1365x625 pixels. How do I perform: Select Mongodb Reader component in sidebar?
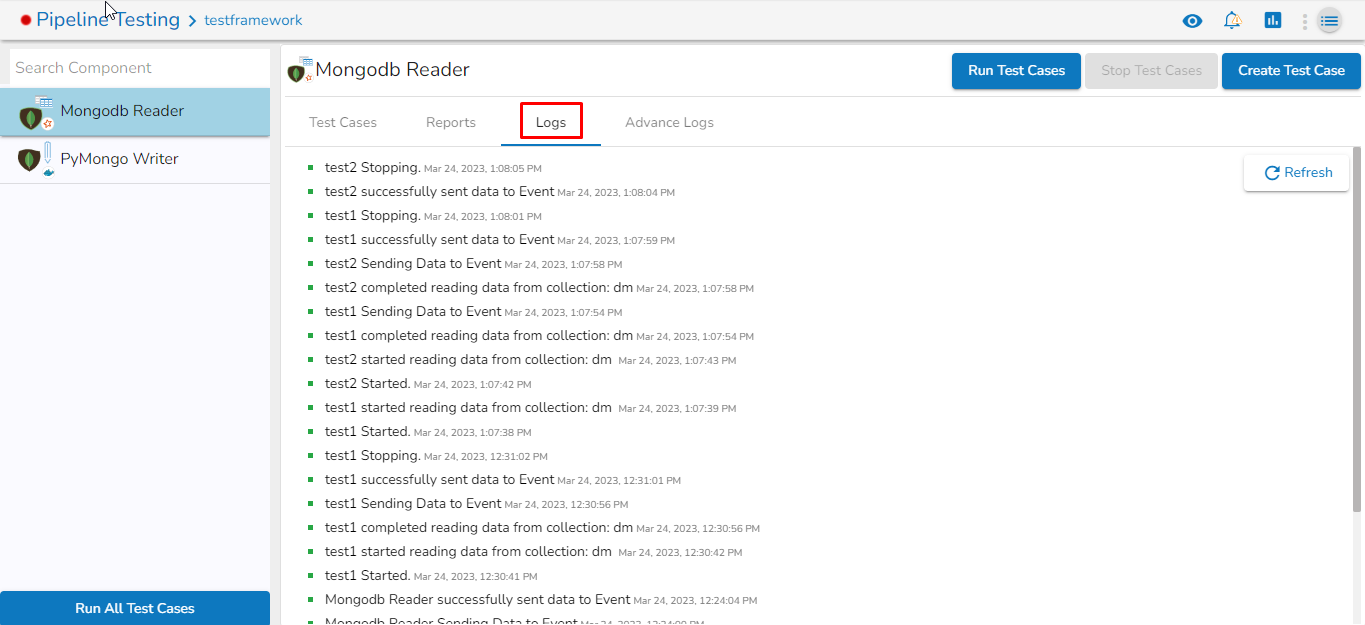click(x=135, y=112)
